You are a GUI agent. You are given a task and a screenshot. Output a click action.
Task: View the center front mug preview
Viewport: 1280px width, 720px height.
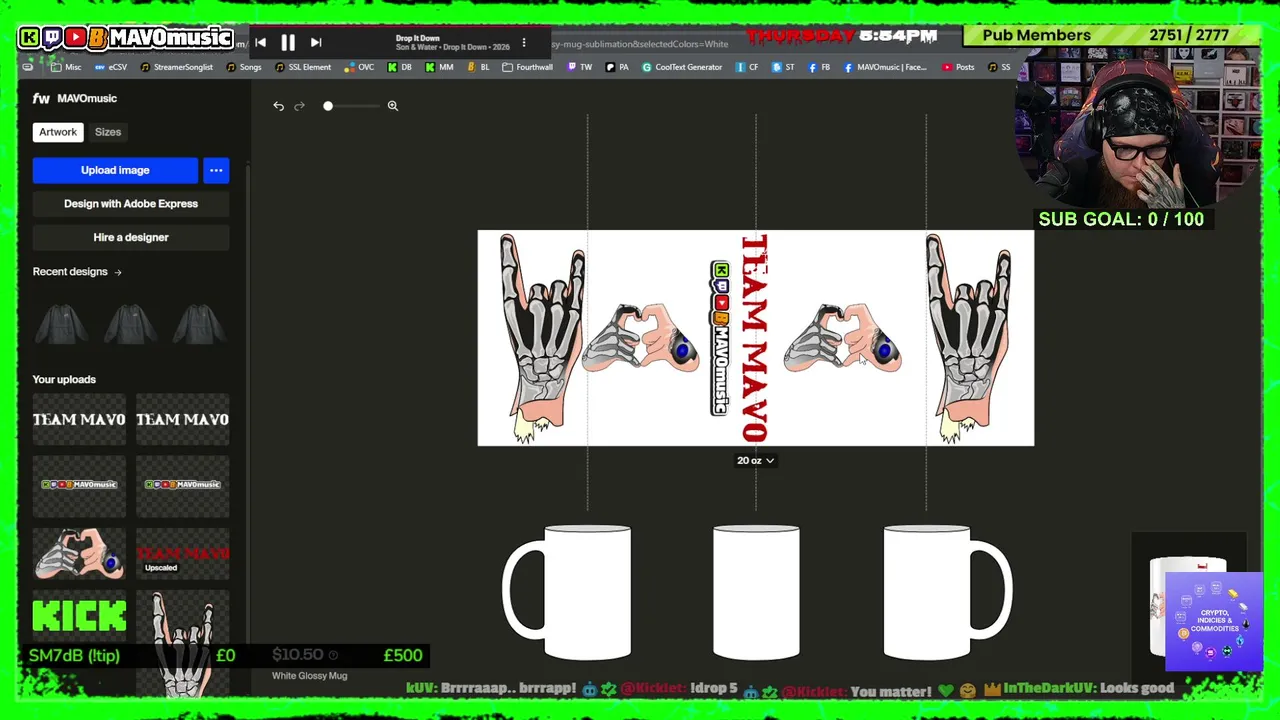[756, 592]
